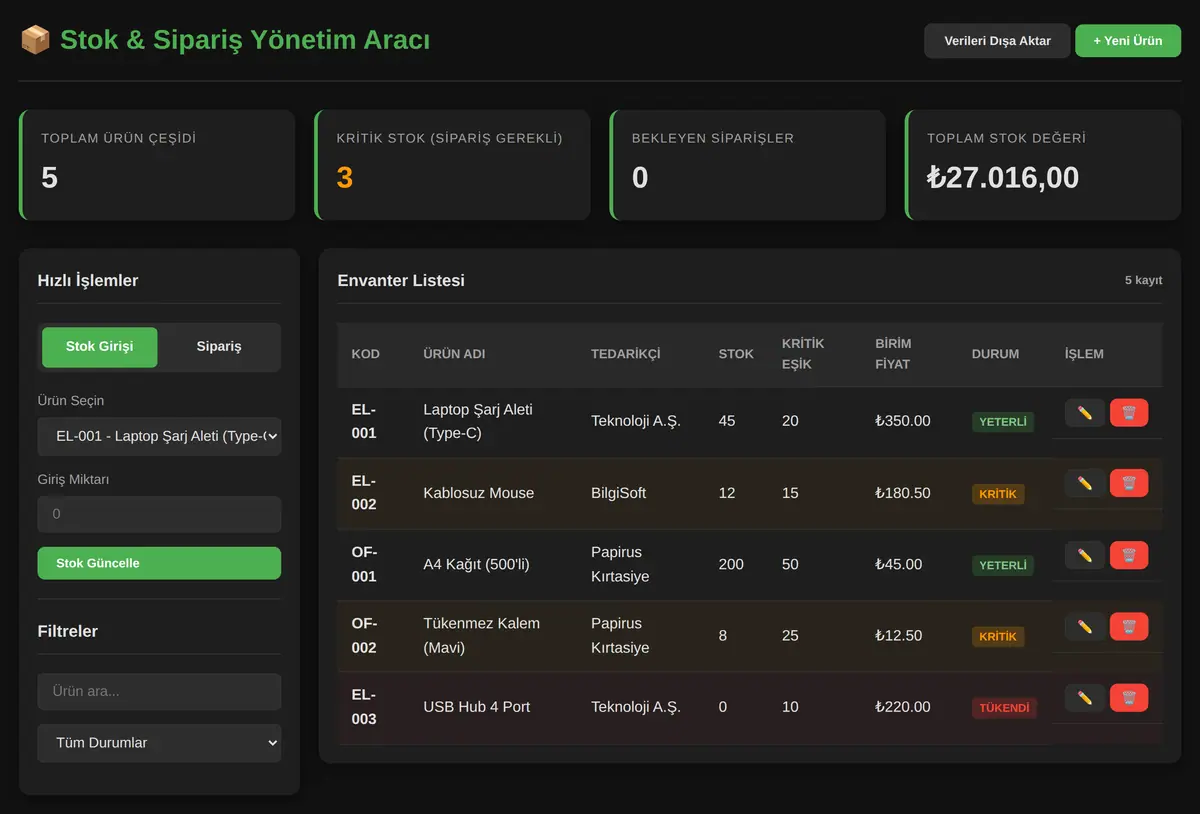
Task: Add a product with + Yeni Ürün
Action: coord(1128,41)
